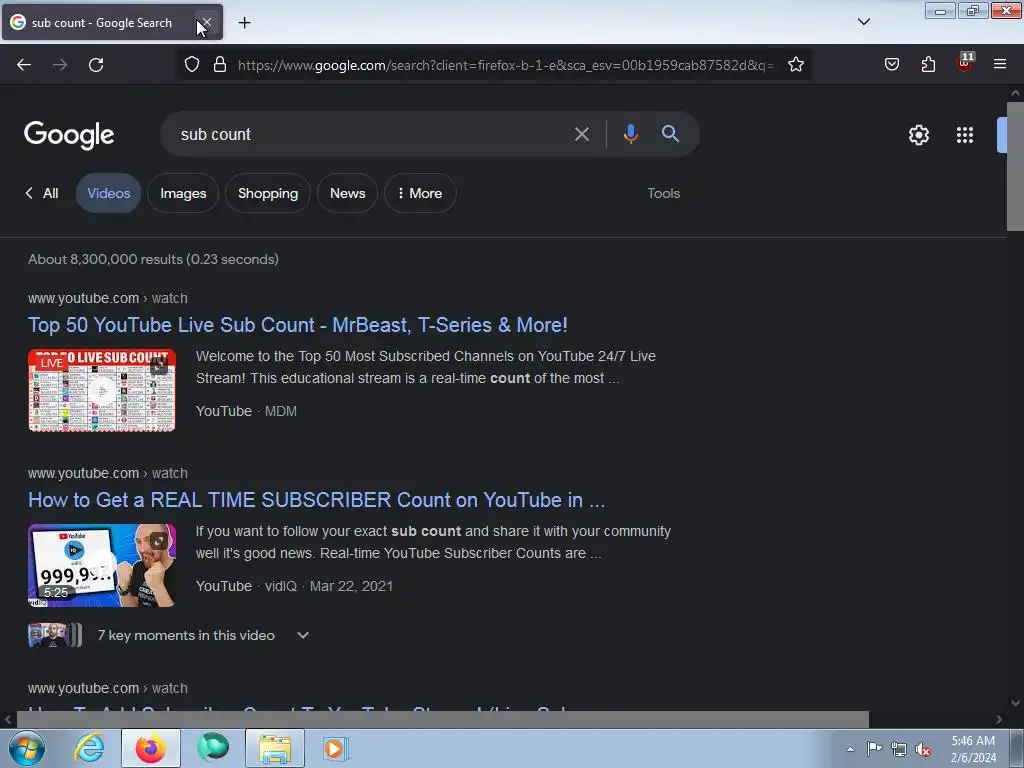Open the clock showing 5:46 AM
1024x768 pixels.
click(973, 749)
